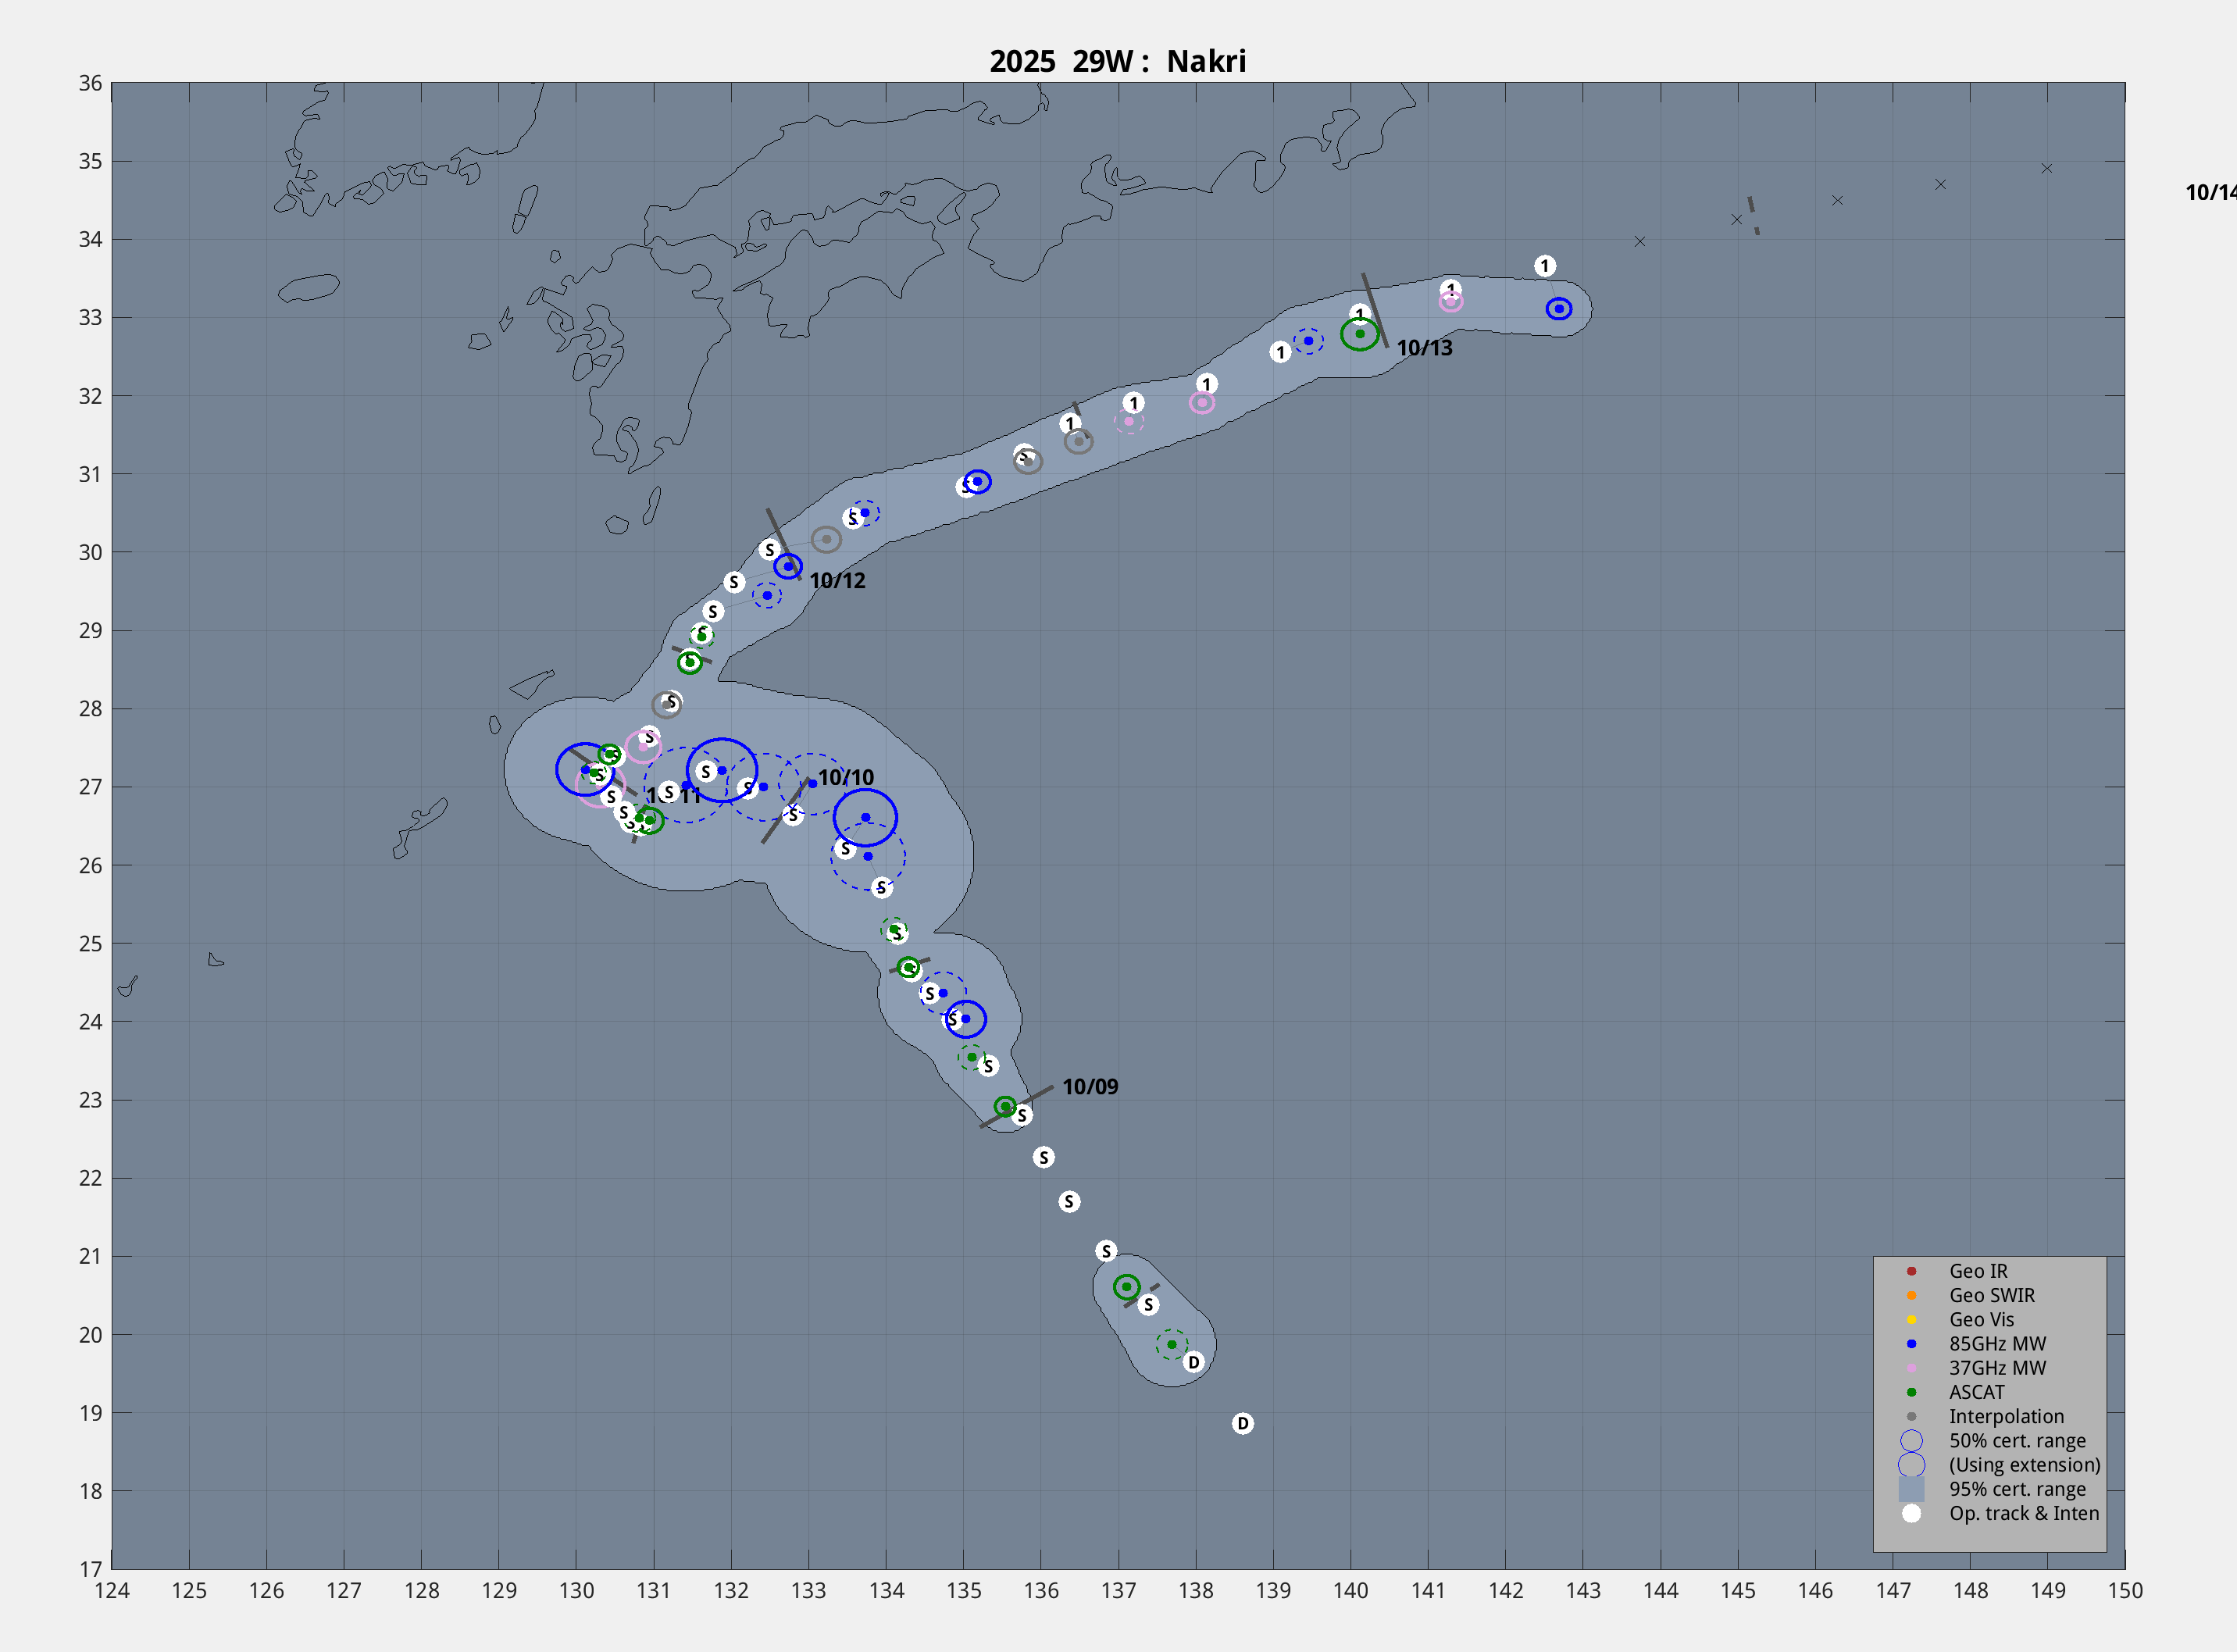Click the easternmost gray x marker
Viewport: 2237px width, 1652px height.
(x=2046, y=169)
